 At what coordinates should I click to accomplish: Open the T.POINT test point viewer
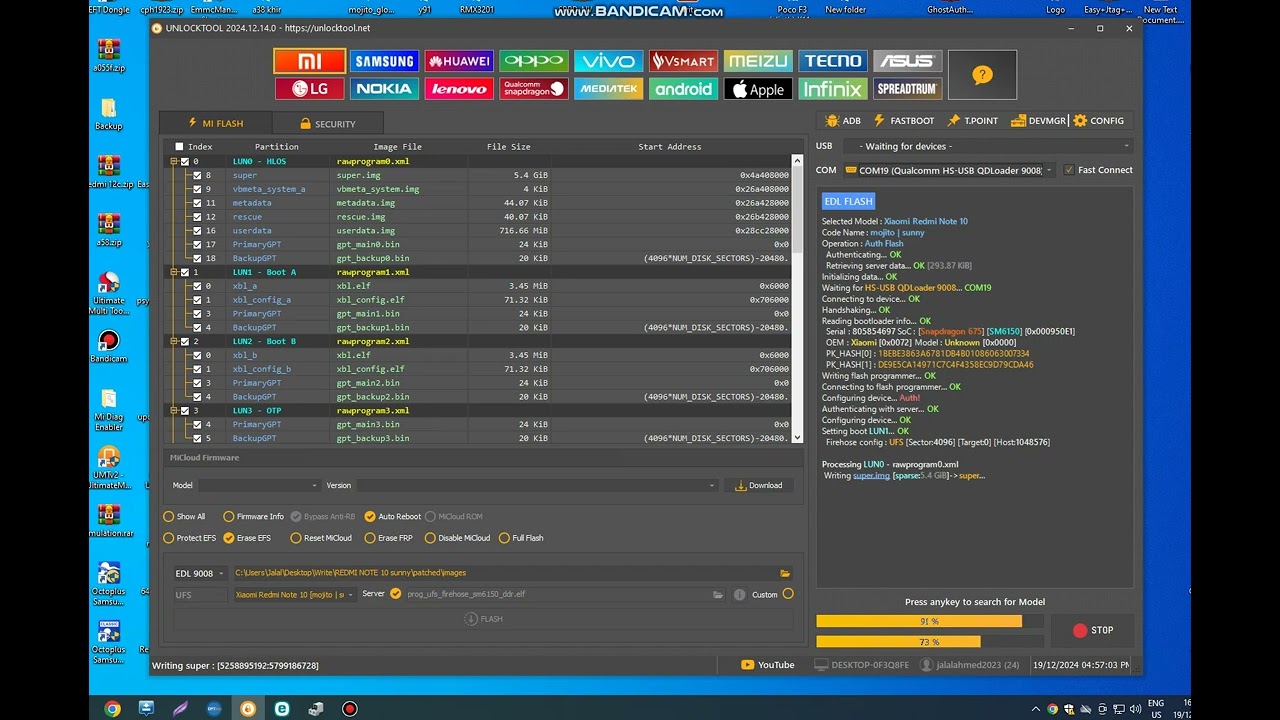pyautogui.click(x=973, y=121)
